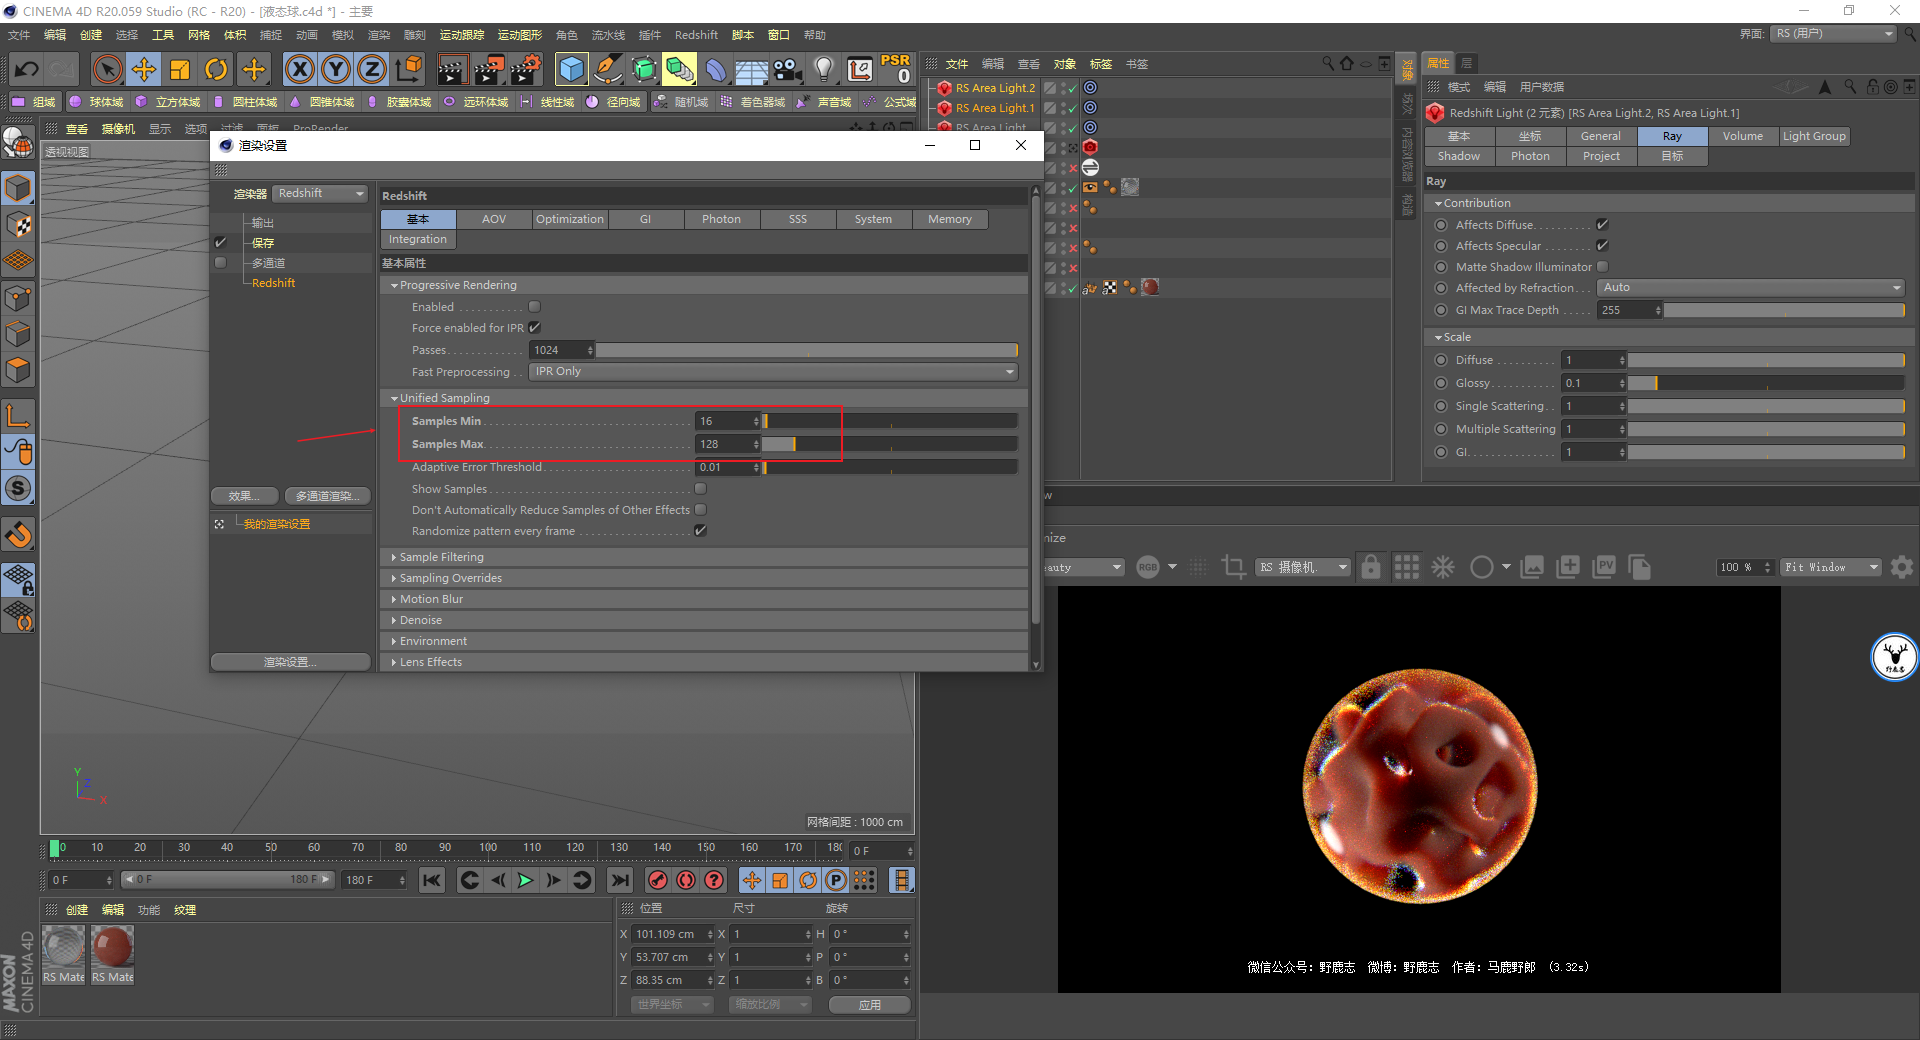
Task: Toggle Randomize pattern every frame checkbox
Action: pyautogui.click(x=700, y=531)
